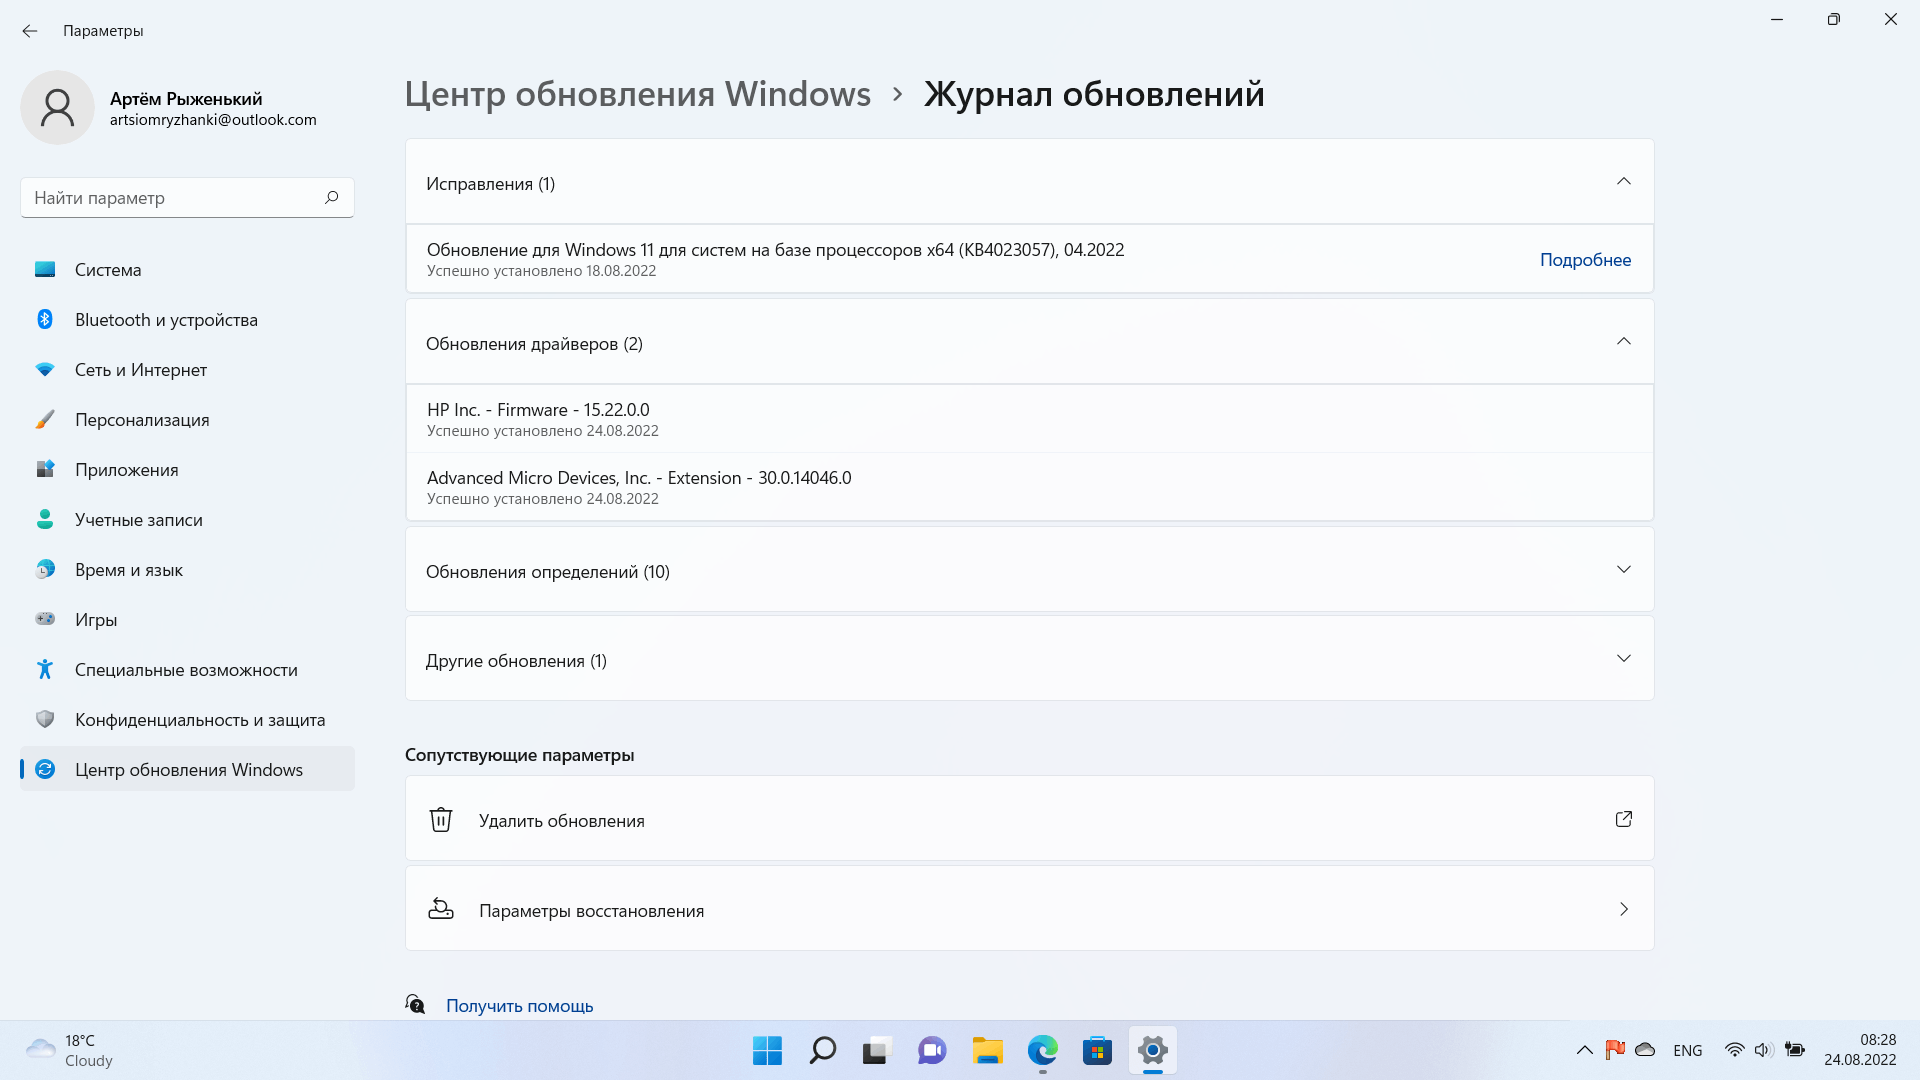Image resolution: width=1920 pixels, height=1080 pixels.
Task: Select Bluetooth и устройства in sidebar
Action: [x=166, y=320]
